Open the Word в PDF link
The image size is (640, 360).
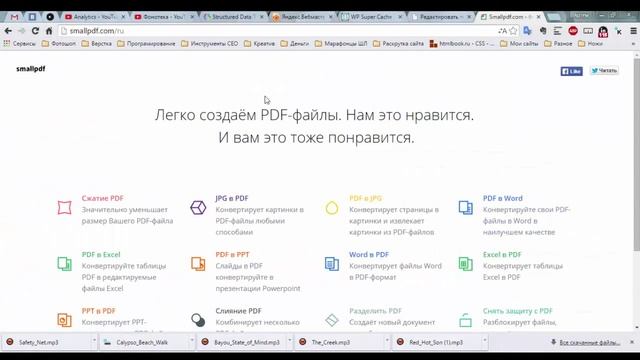369,254
